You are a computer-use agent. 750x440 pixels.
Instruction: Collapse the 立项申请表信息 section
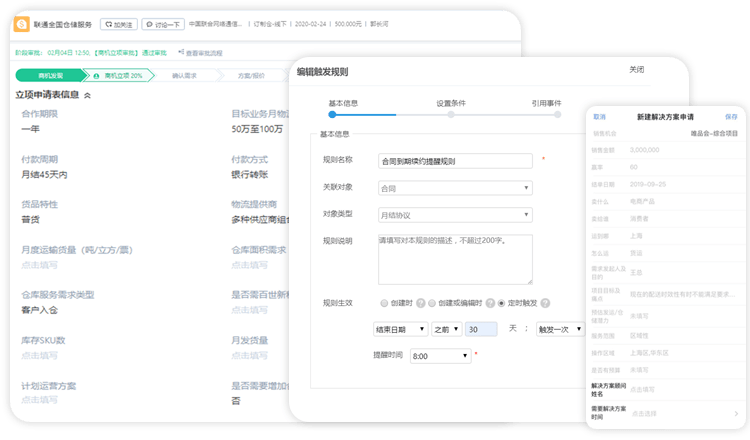(x=87, y=95)
